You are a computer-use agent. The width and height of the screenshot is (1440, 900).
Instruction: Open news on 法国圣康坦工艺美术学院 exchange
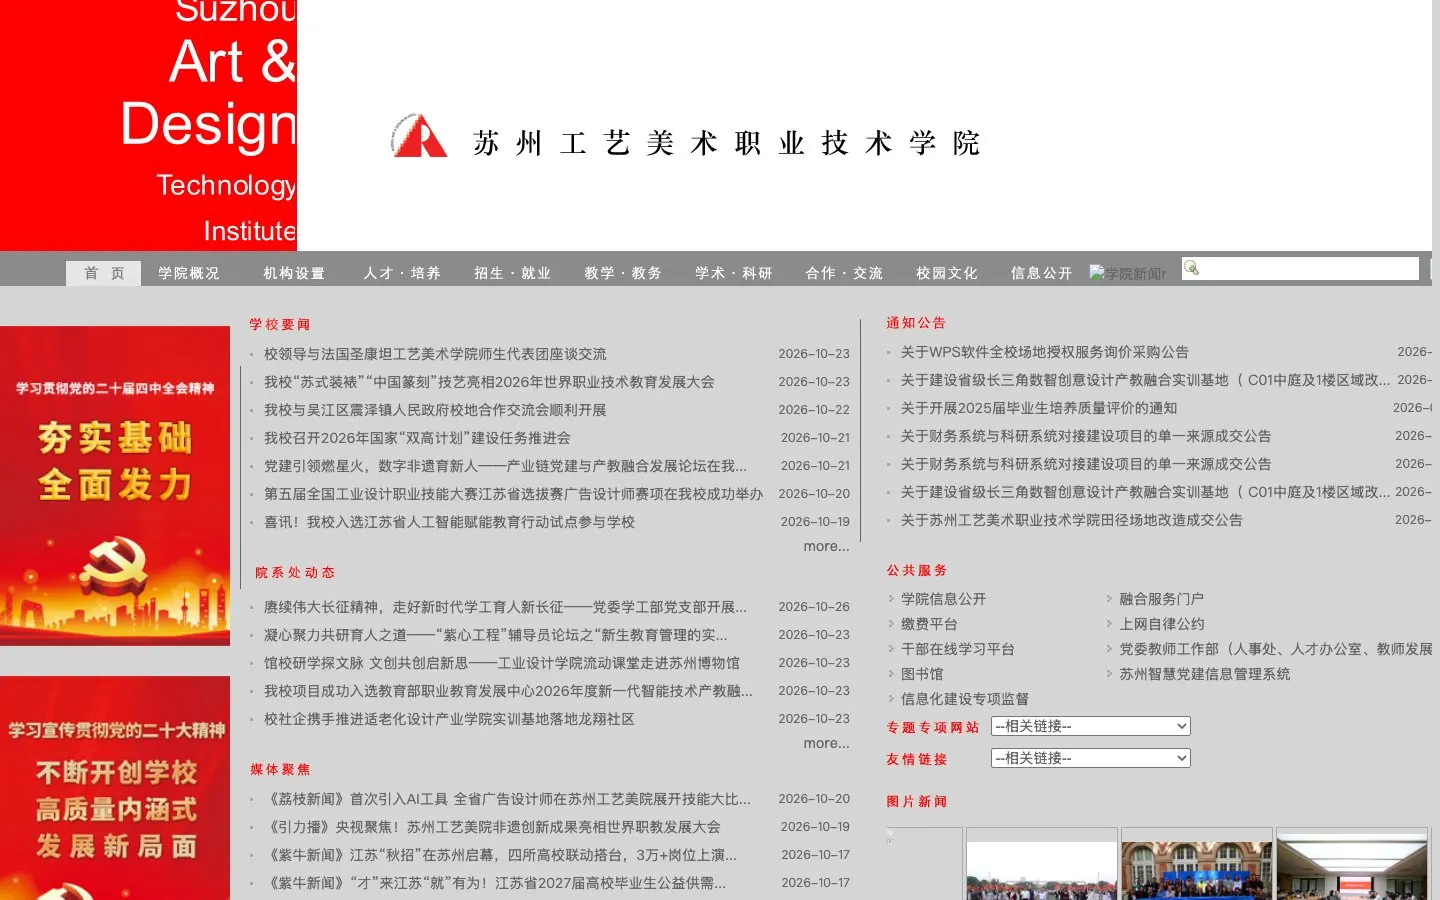[x=435, y=354]
